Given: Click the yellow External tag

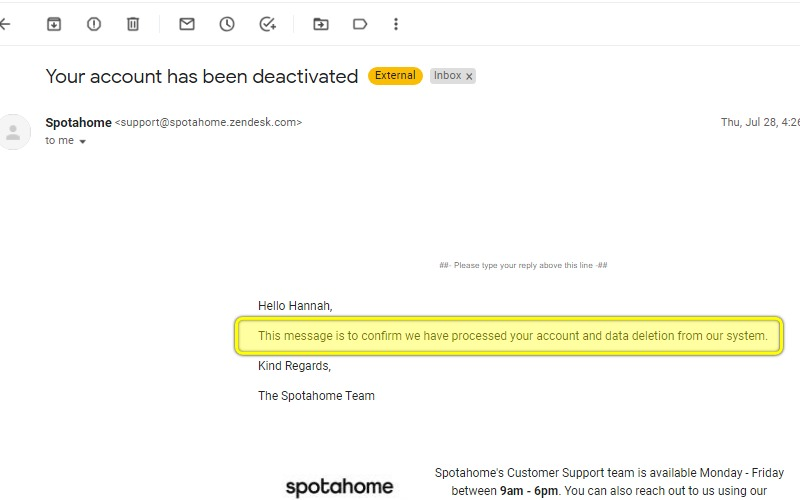Looking at the screenshot, I should click(395, 76).
